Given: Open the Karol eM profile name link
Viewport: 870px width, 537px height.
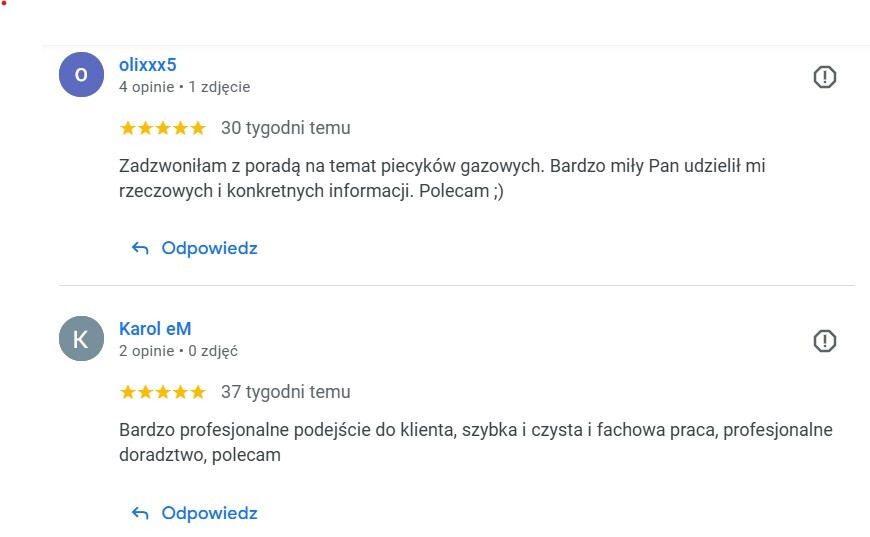Looking at the screenshot, I should pyautogui.click(x=155, y=329).
